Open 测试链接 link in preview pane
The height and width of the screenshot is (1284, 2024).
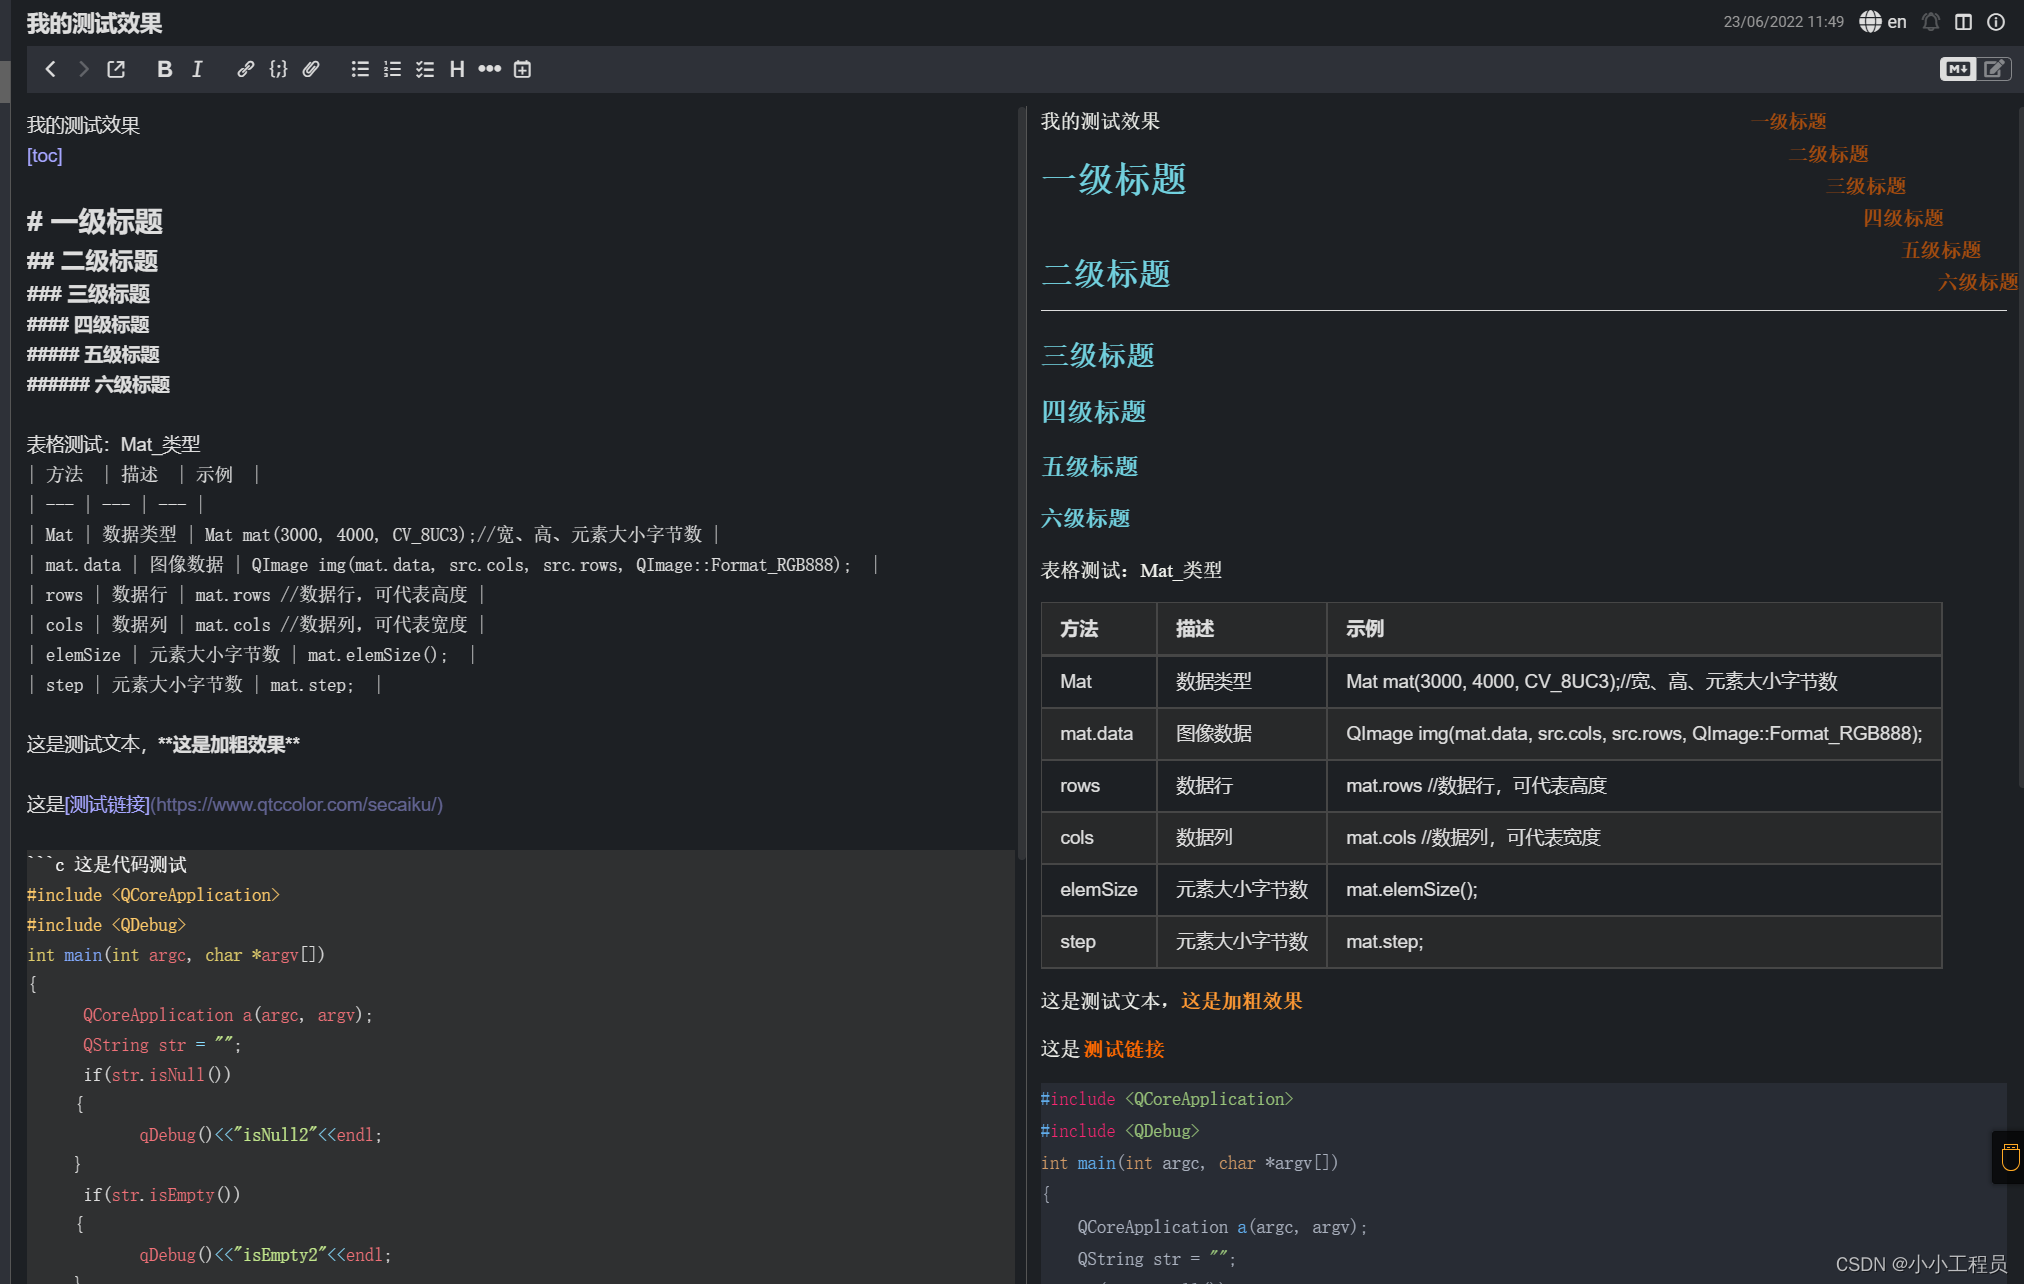pyautogui.click(x=1124, y=1049)
